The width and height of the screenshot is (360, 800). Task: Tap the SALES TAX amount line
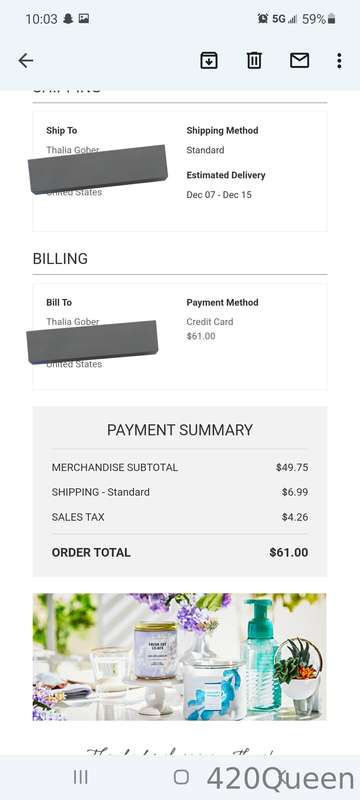pyautogui.click(x=179, y=517)
